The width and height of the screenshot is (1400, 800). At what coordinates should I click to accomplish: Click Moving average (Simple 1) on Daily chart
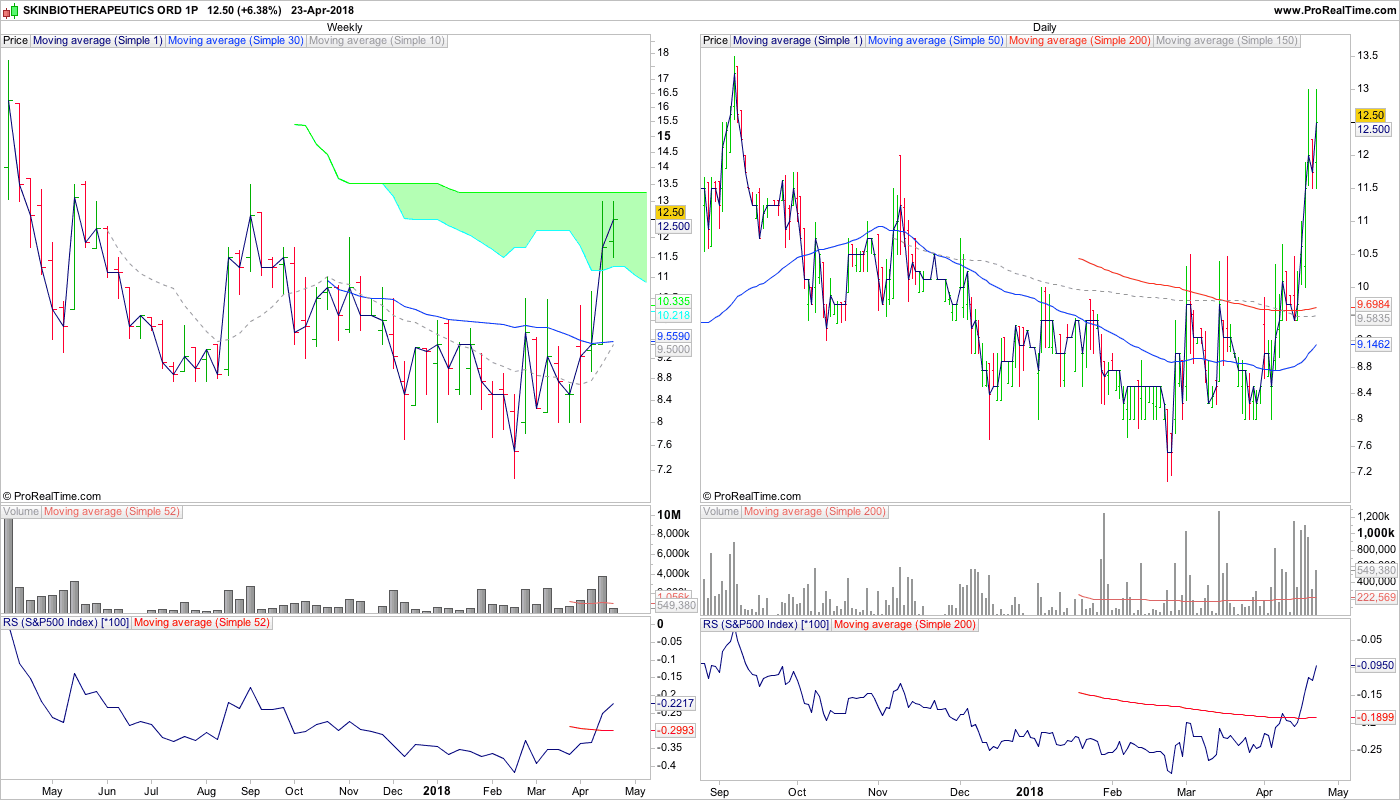click(798, 41)
